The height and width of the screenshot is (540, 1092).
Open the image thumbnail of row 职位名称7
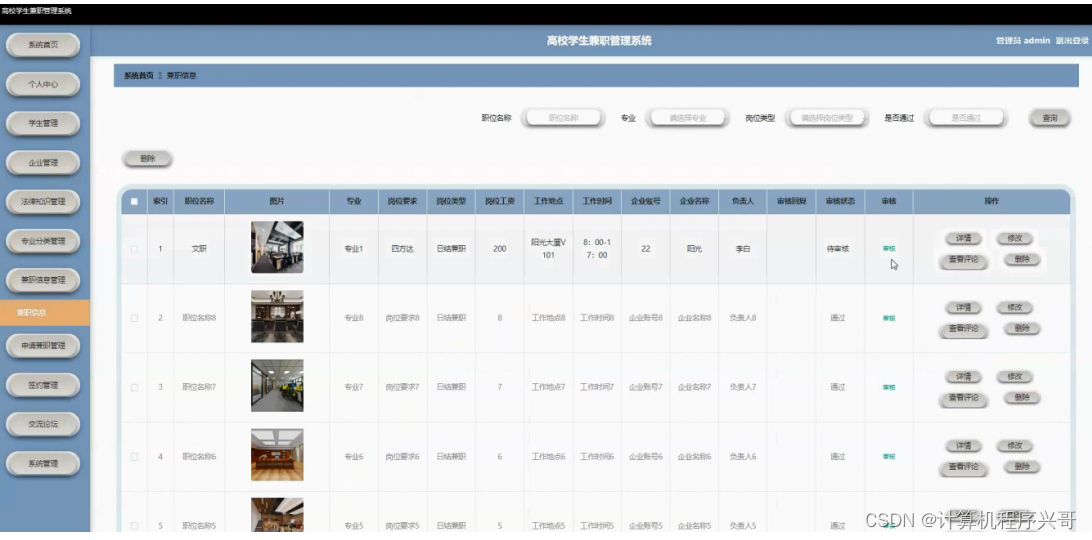pyautogui.click(x=277, y=385)
